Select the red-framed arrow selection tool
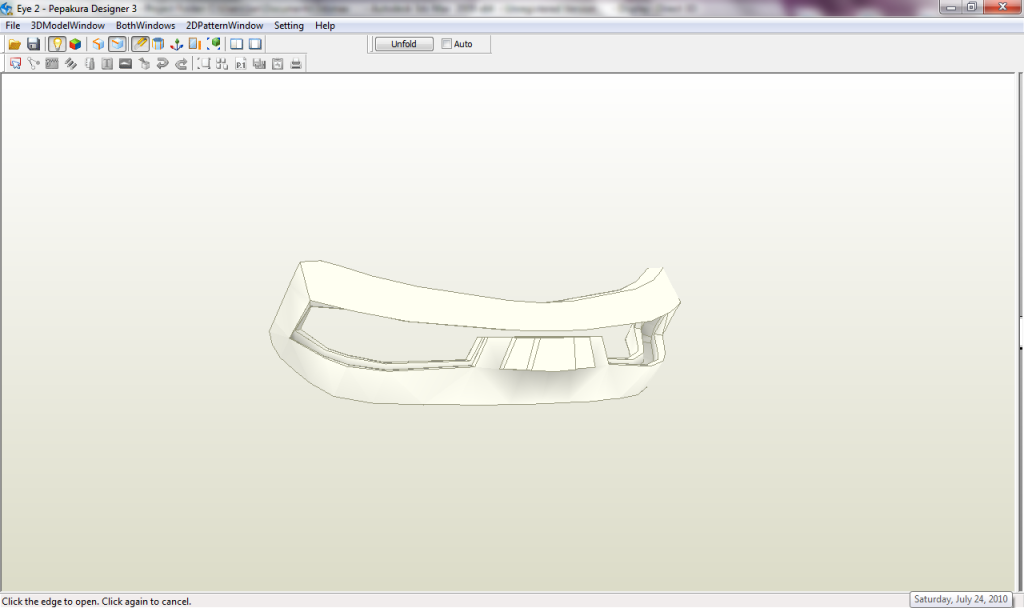 point(15,64)
